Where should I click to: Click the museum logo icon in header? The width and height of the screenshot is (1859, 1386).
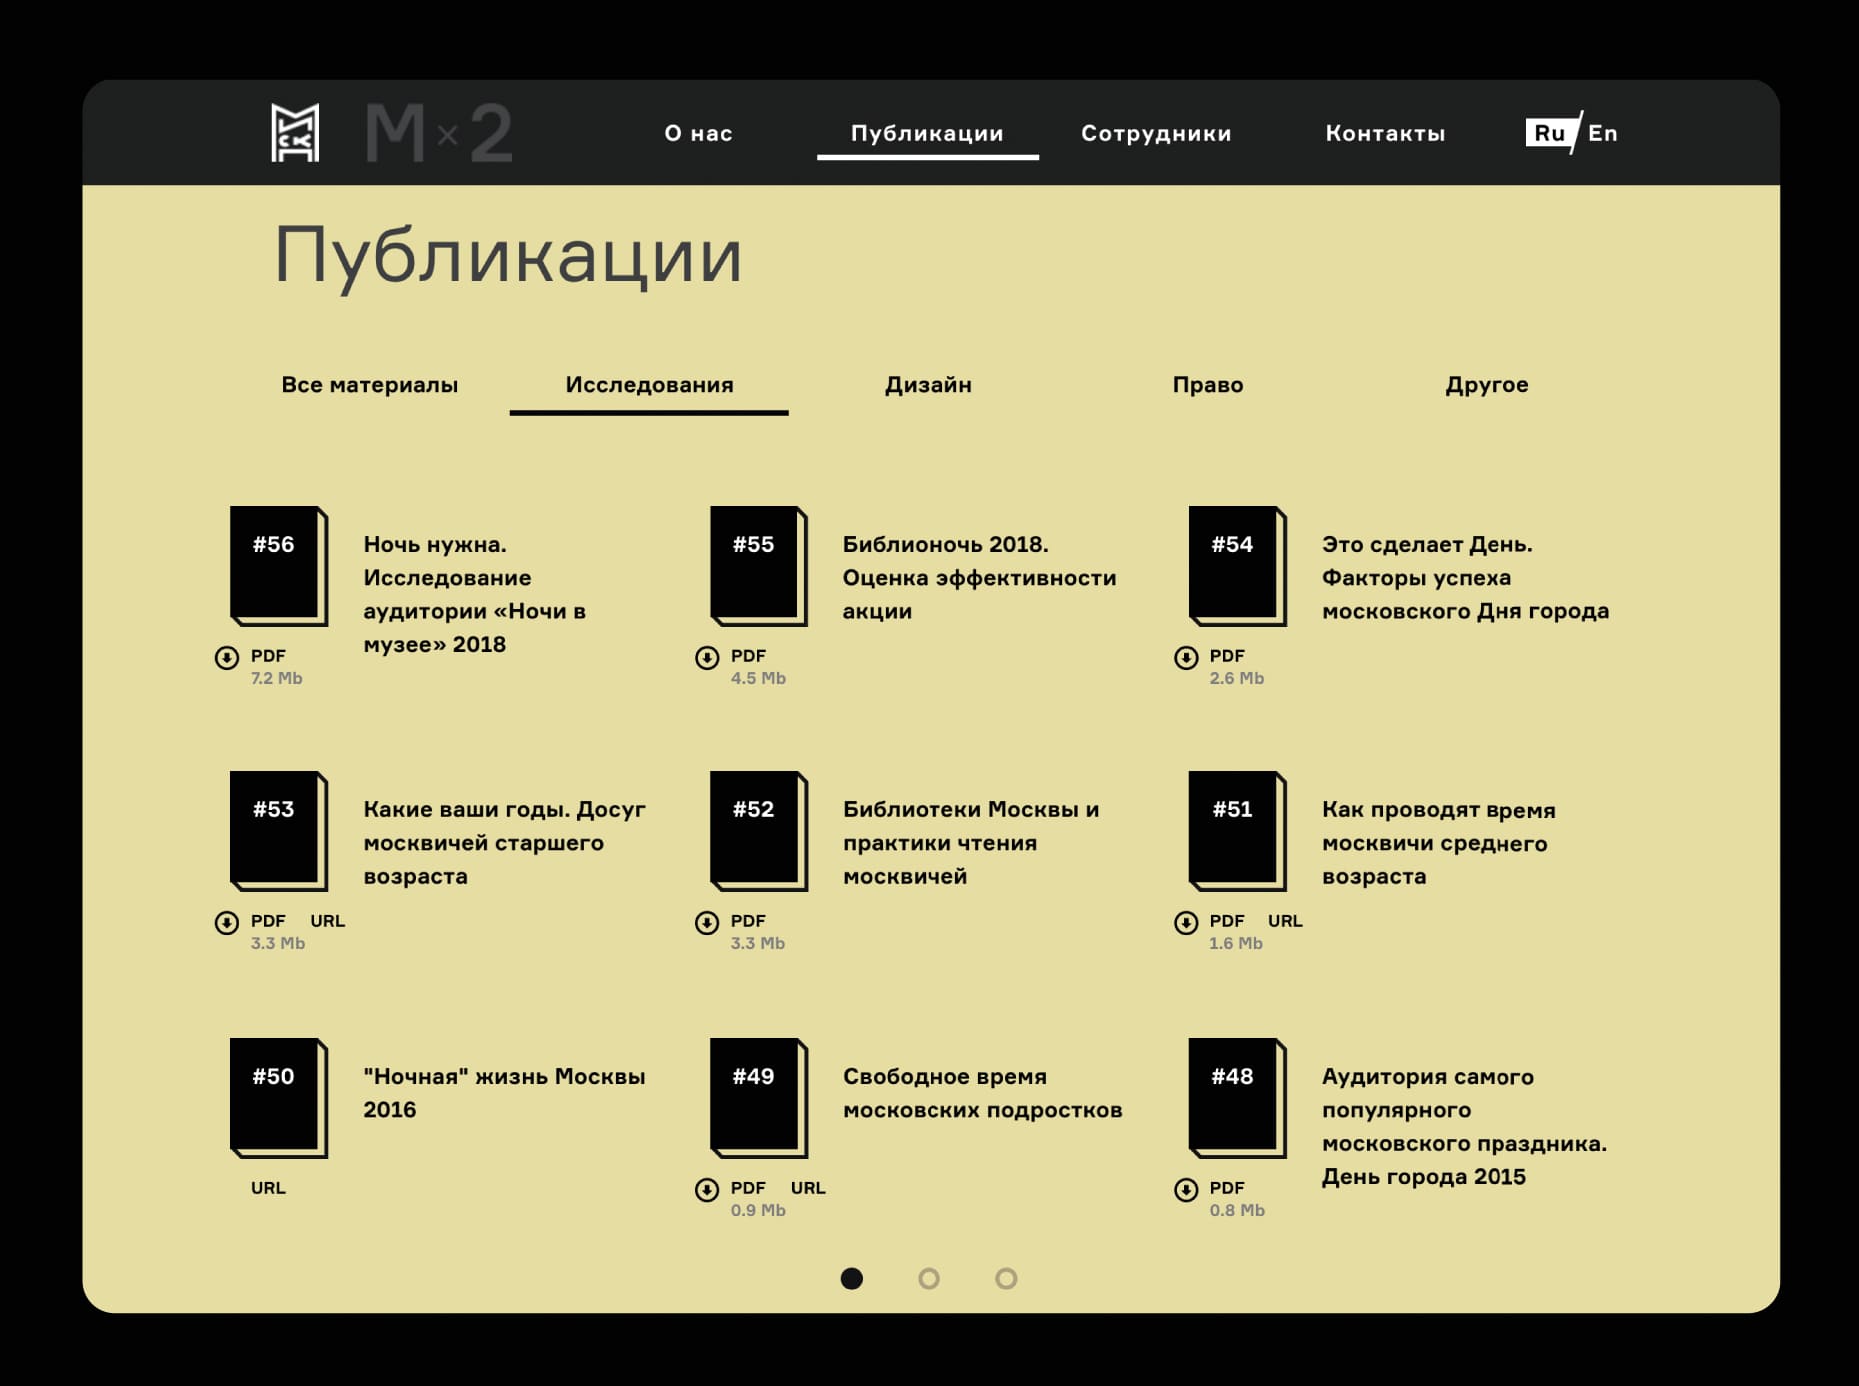pos(295,133)
